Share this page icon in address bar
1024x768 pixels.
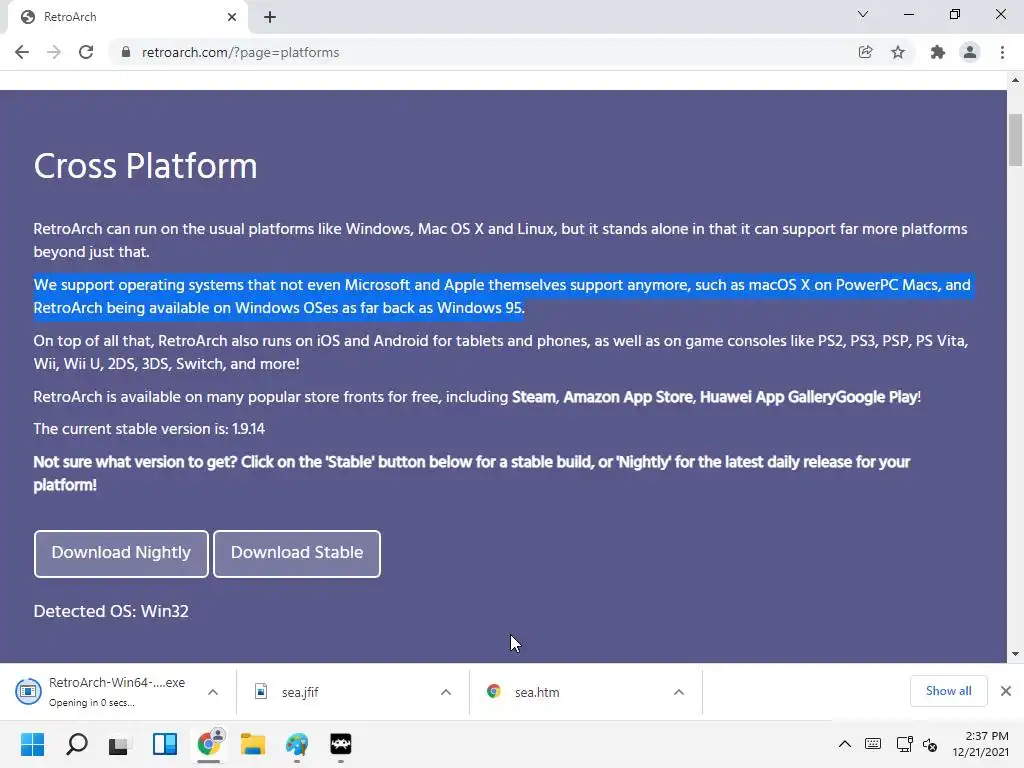[x=865, y=52]
